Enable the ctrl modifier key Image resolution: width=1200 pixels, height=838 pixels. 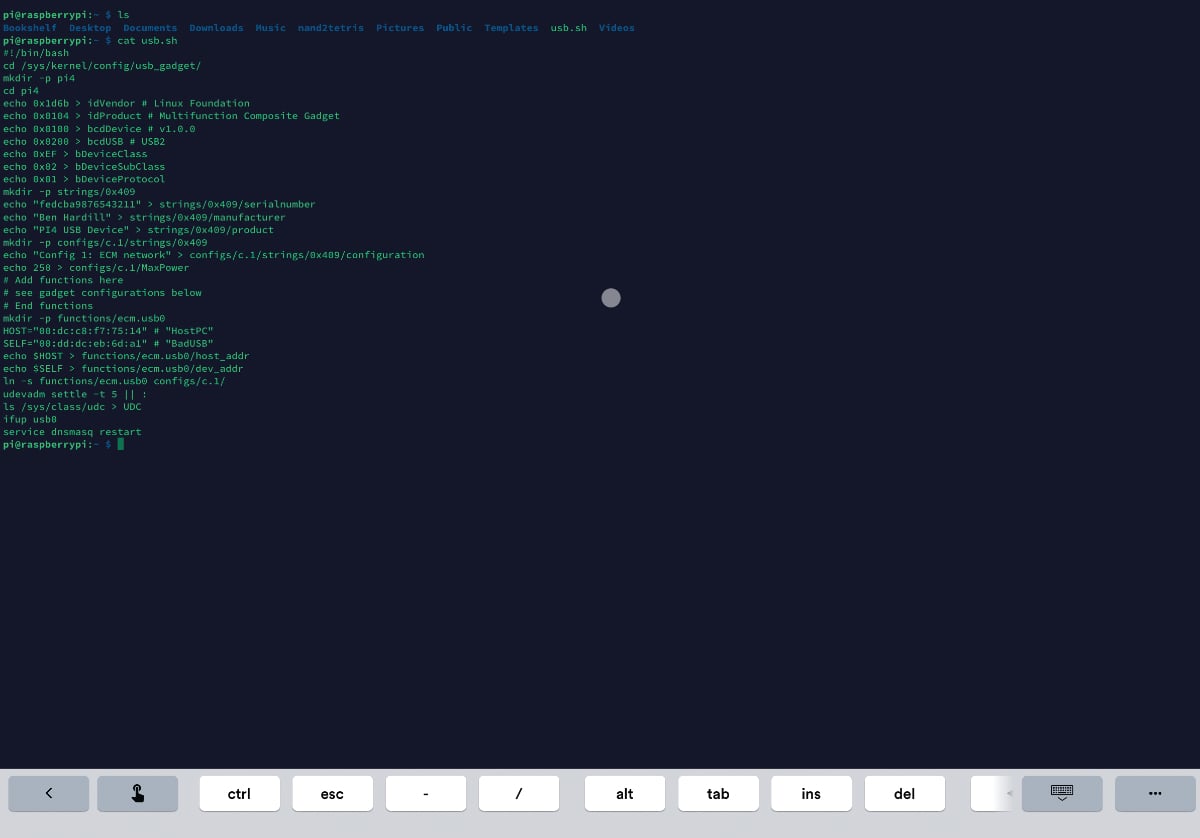point(239,793)
